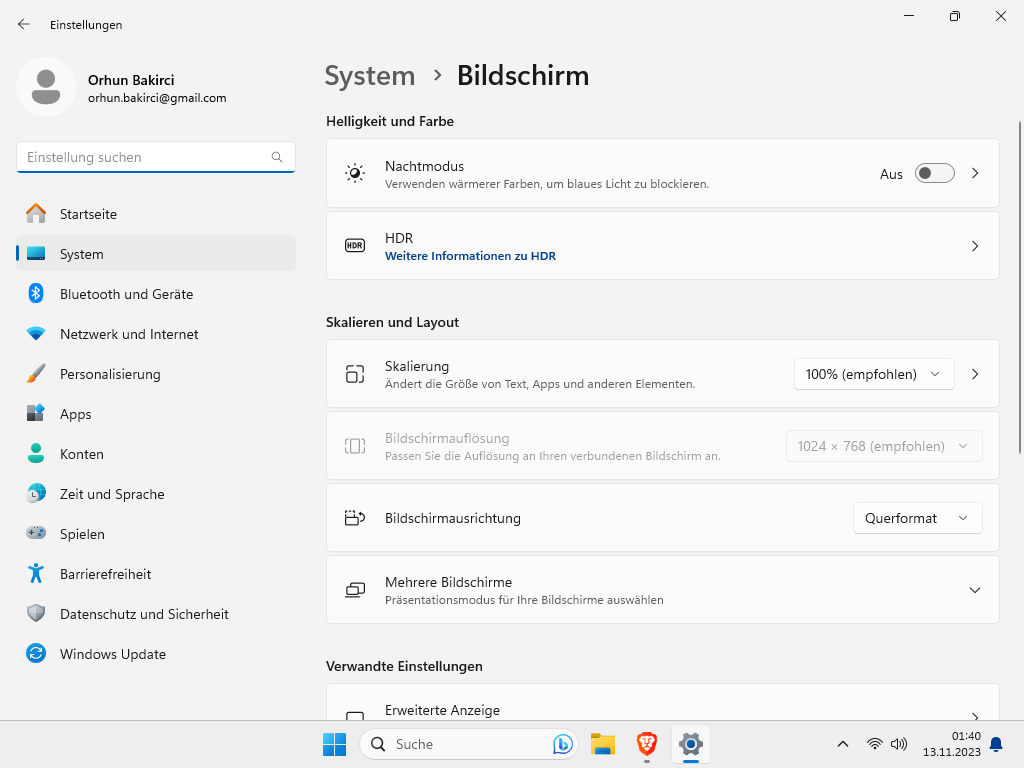The width and height of the screenshot is (1024, 768).
Task: Open the Skalierung 100% dropdown
Action: click(x=873, y=374)
